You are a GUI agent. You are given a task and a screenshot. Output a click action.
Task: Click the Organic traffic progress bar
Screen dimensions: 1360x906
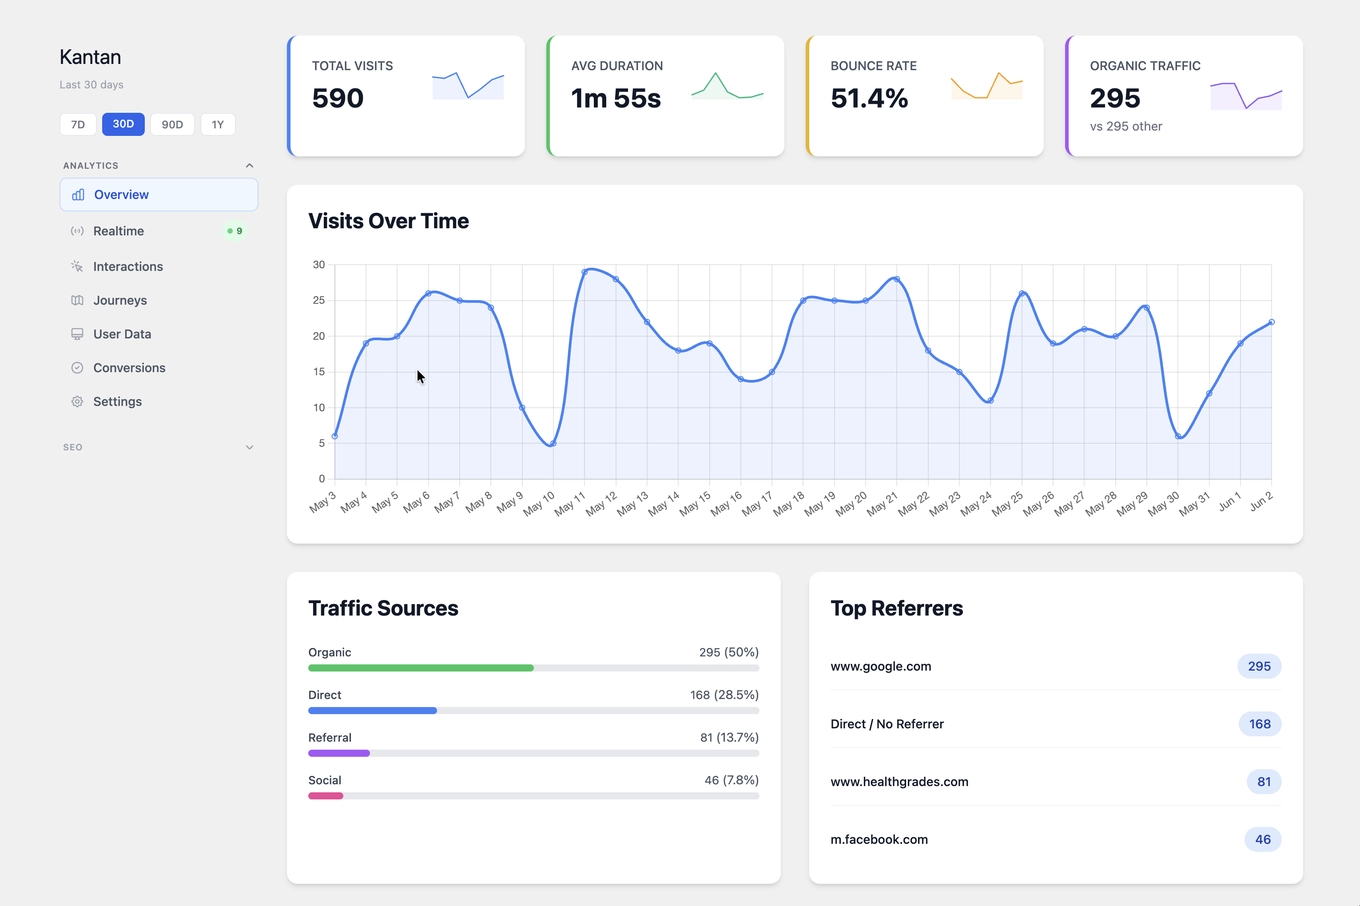point(534,668)
